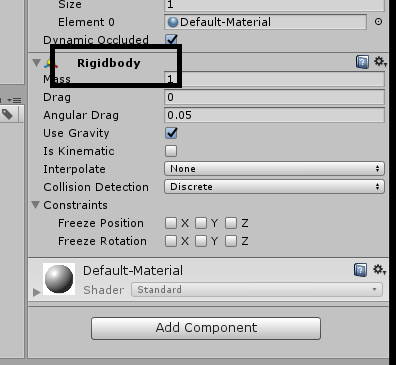
Task: Open the Interpolate dropdown
Action: click(x=274, y=169)
